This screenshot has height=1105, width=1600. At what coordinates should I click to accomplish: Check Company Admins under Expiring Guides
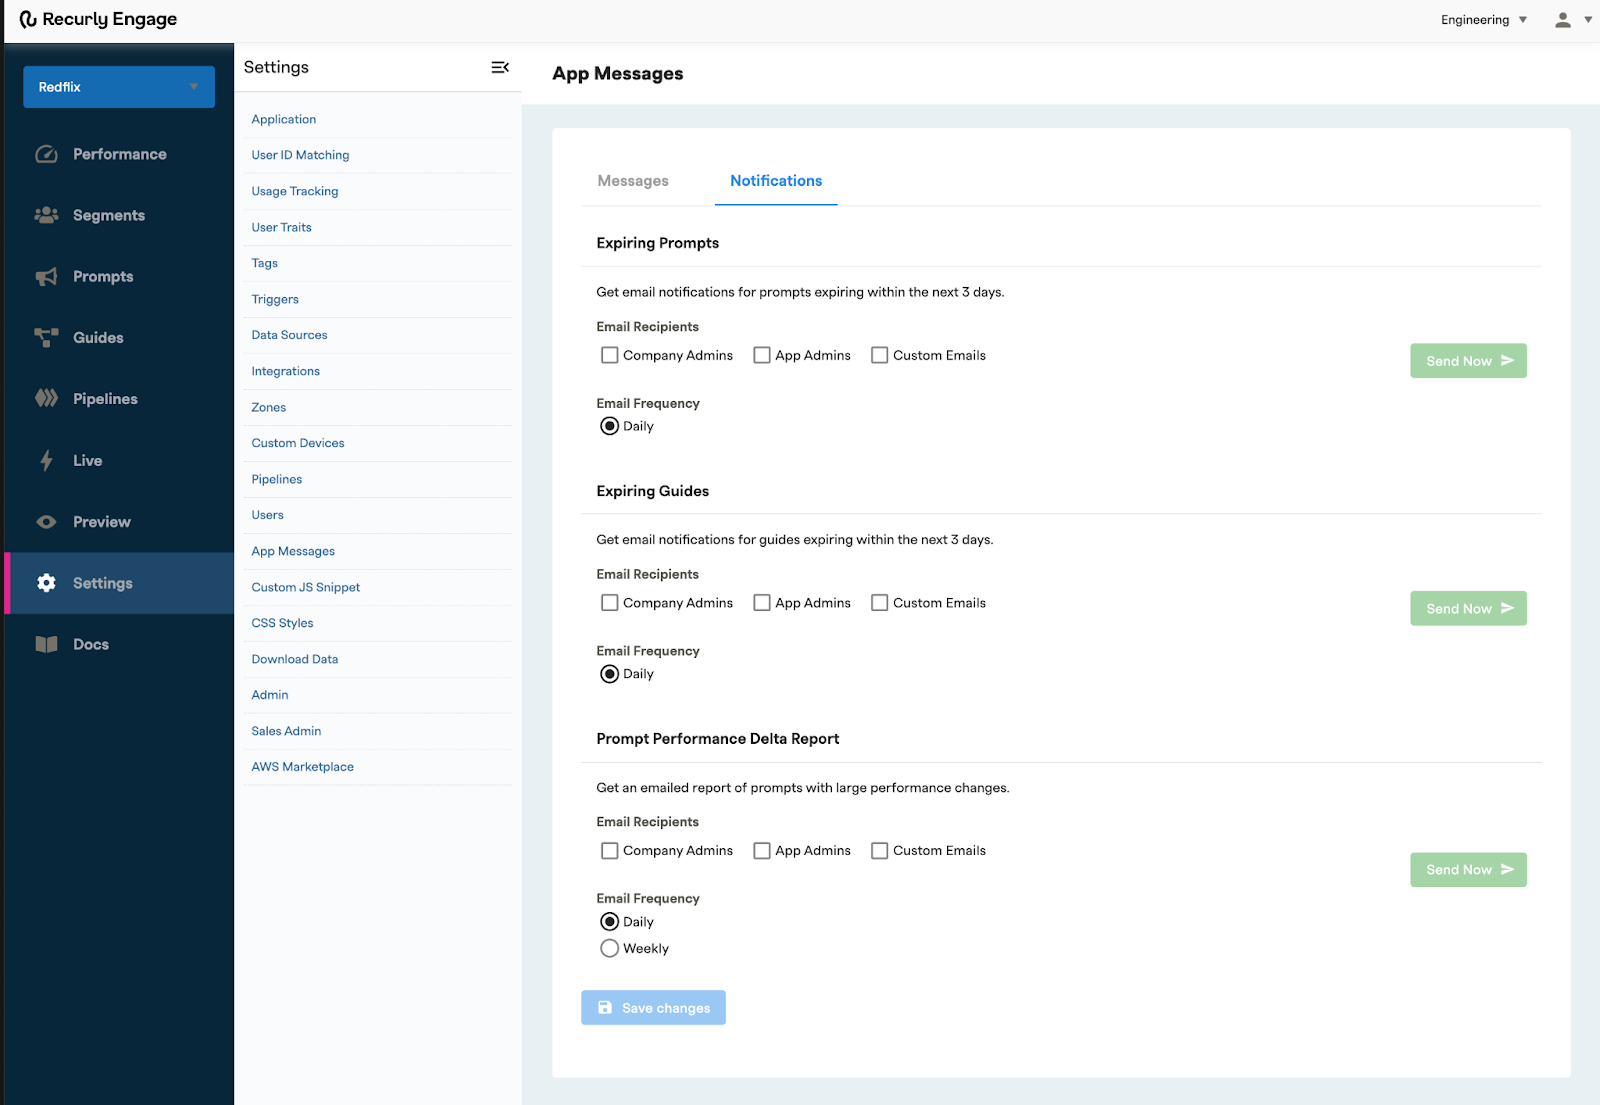click(609, 603)
